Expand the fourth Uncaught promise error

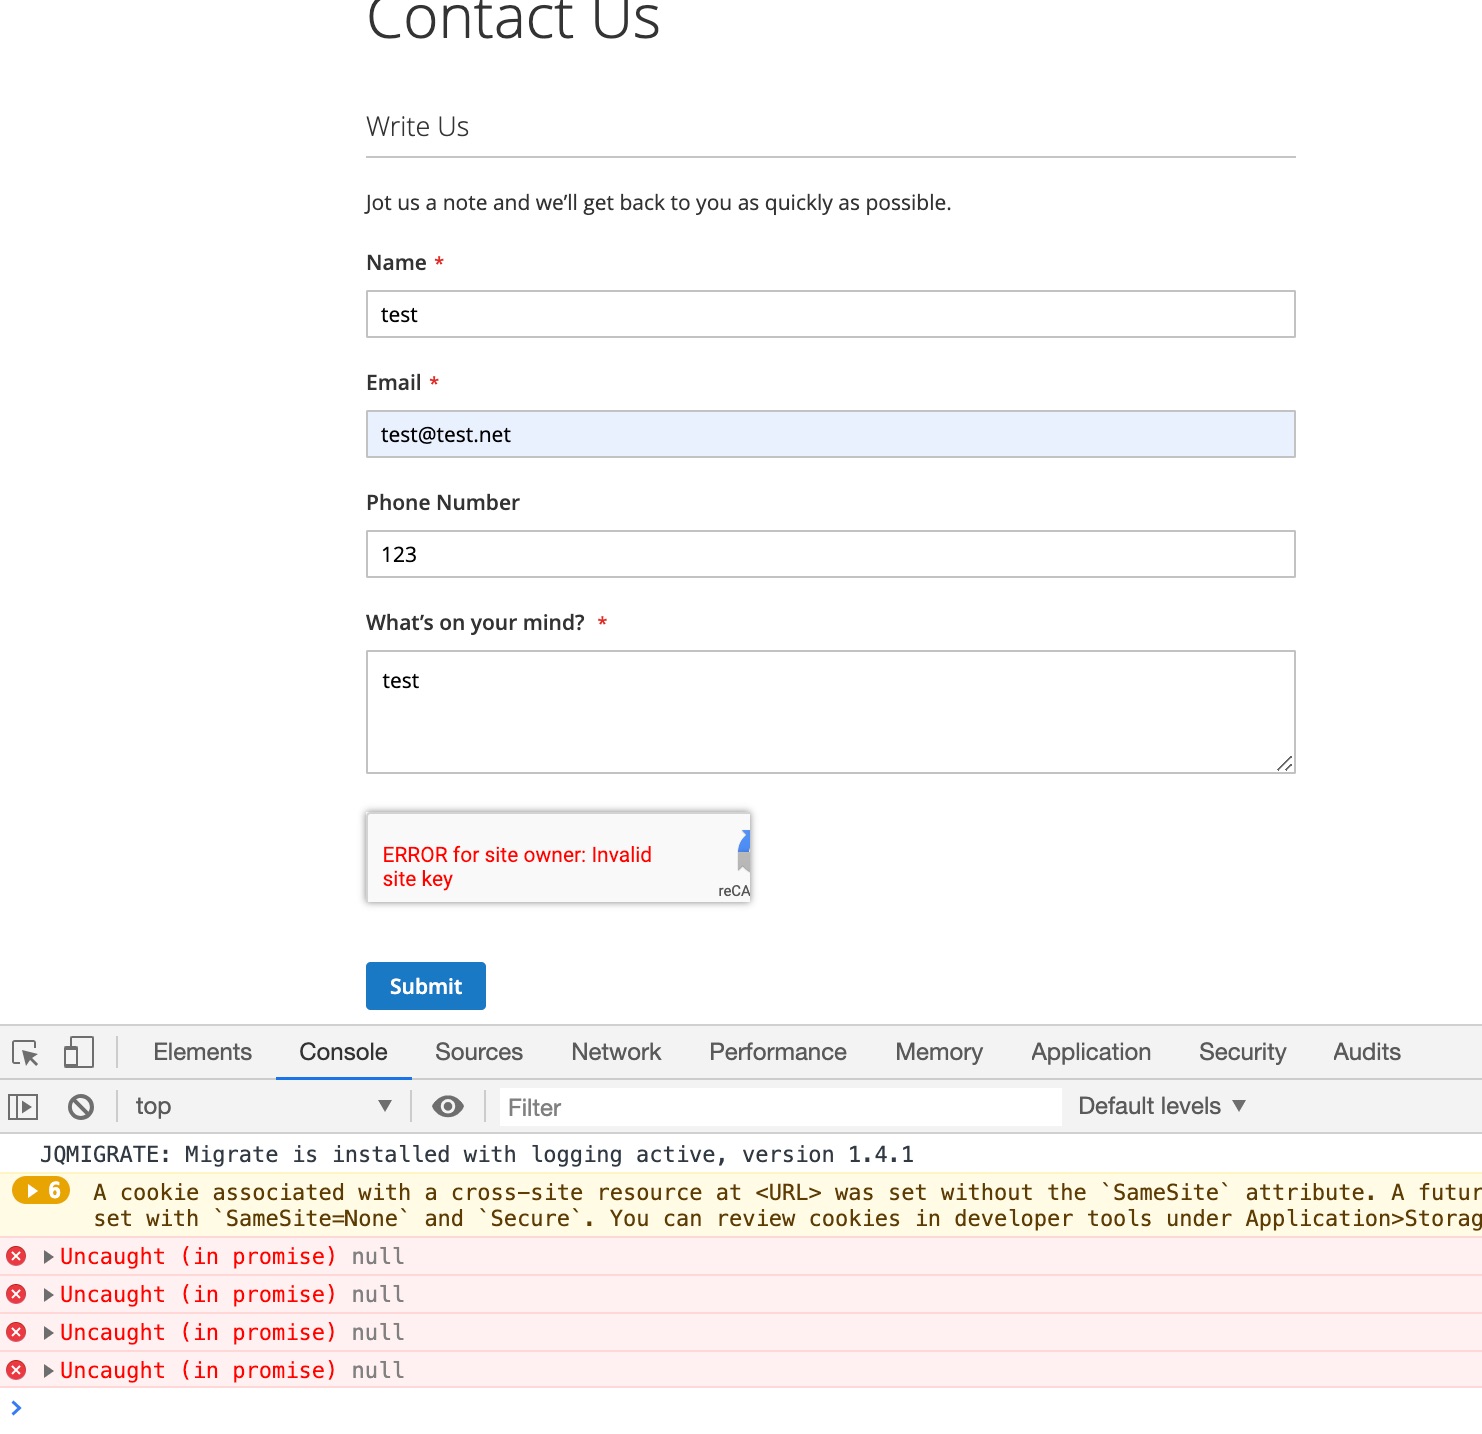(48, 1371)
